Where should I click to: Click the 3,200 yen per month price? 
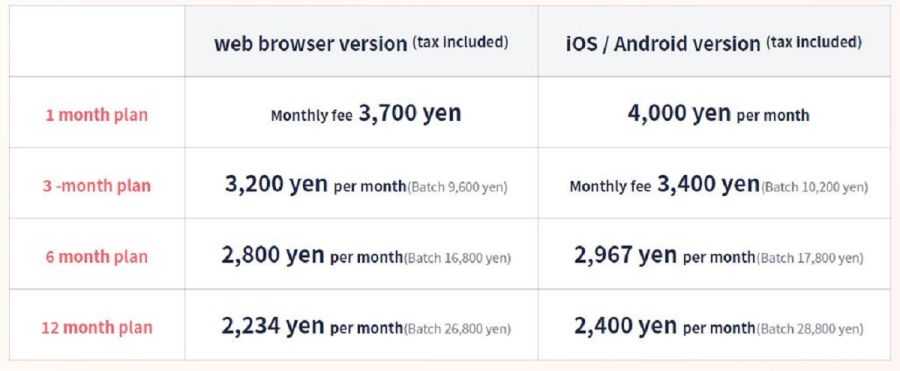tap(315, 185)
